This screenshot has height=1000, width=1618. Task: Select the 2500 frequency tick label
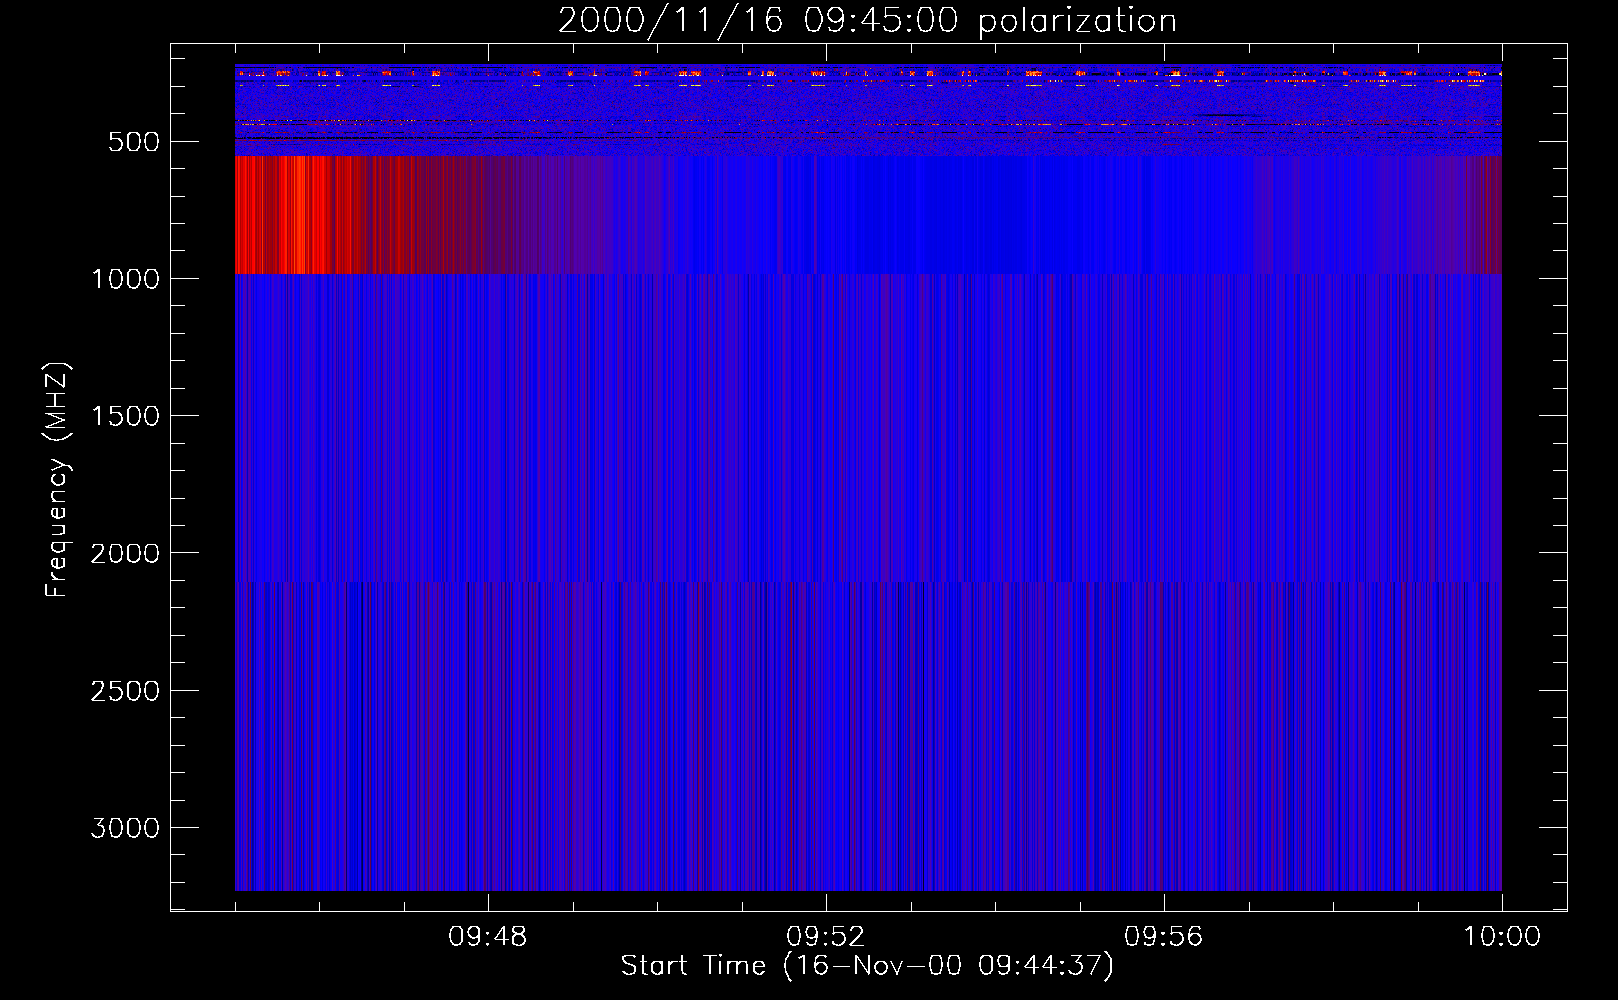[x=125, y=691]
